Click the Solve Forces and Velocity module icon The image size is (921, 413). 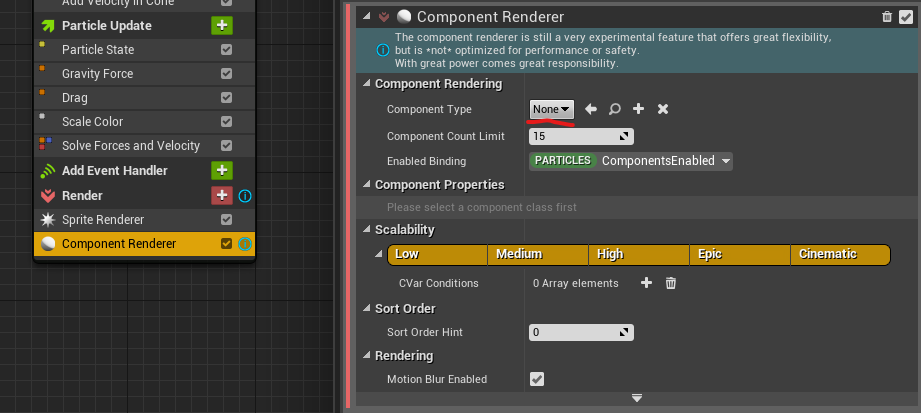coord(45,142)
